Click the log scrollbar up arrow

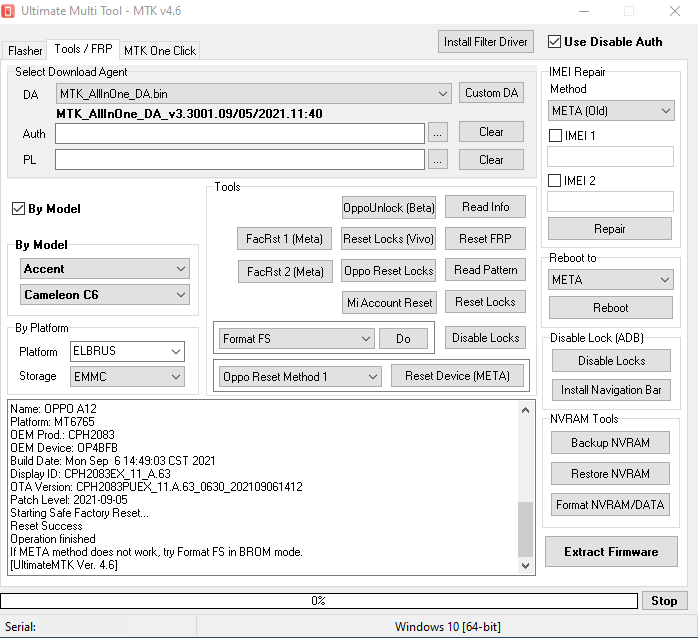click(x=526, y=410)
